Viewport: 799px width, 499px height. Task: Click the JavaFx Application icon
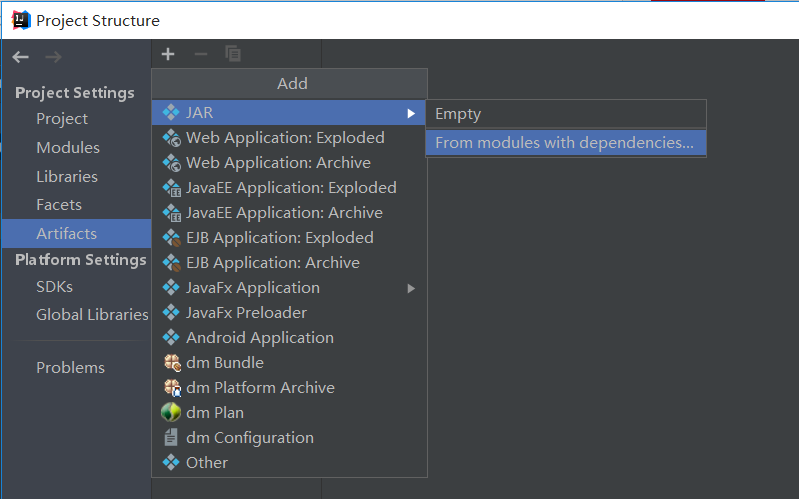pyautogui.click(x=171, y=287)
